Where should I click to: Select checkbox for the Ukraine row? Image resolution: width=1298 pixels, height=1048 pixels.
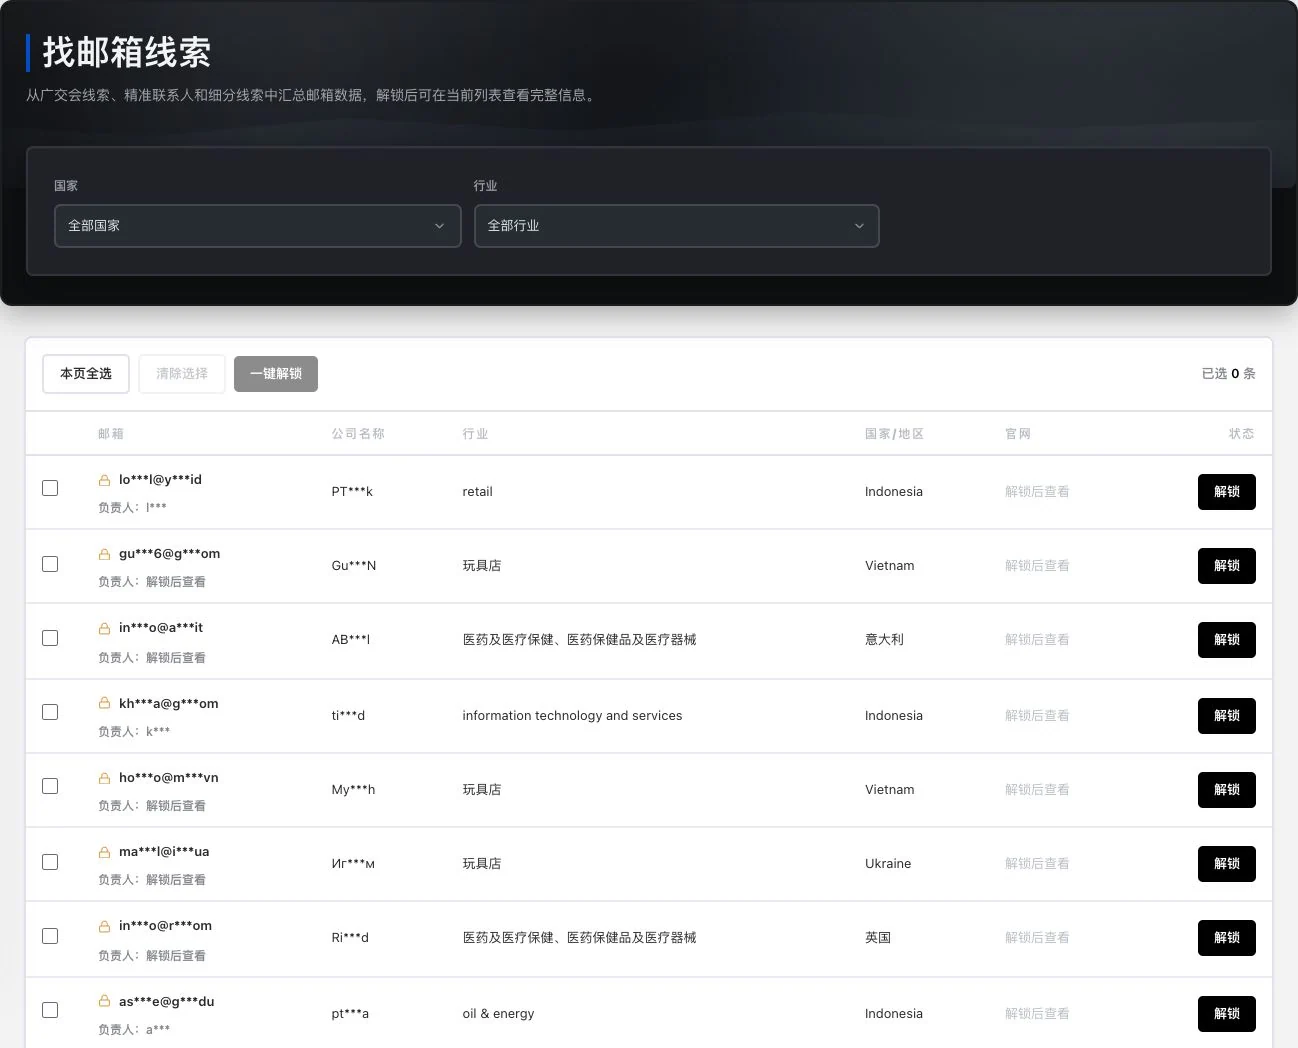(x=50, y=862)
